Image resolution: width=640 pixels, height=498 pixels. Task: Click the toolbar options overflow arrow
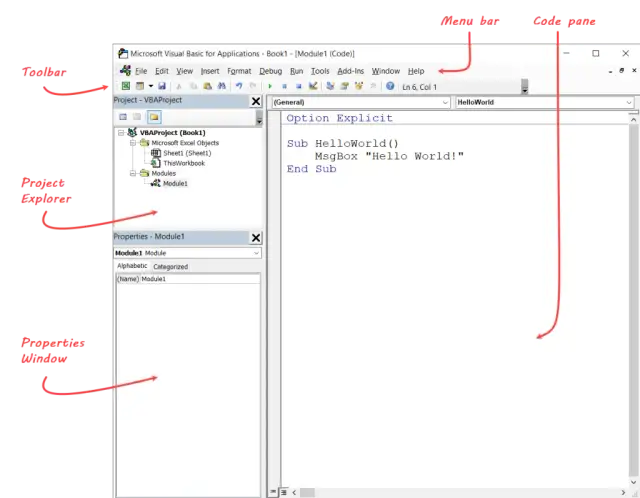(x=524, y=87)
